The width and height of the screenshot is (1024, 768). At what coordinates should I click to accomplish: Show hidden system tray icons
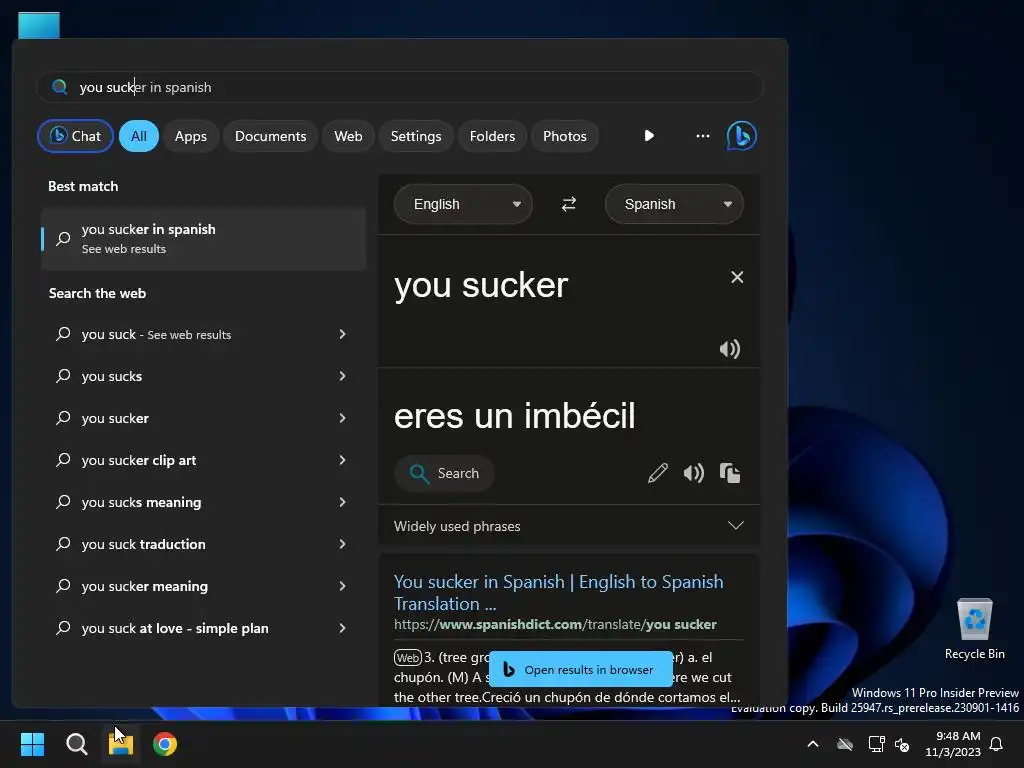(x=813, y=744)
